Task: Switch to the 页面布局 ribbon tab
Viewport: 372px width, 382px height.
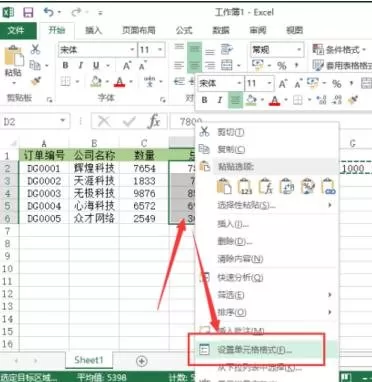Action: click(x=139, y=31)
